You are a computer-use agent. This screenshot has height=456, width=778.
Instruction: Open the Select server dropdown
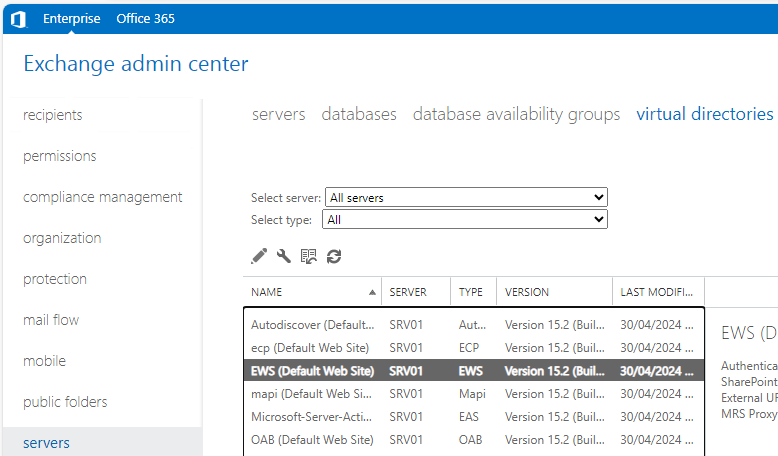[467, 198]
